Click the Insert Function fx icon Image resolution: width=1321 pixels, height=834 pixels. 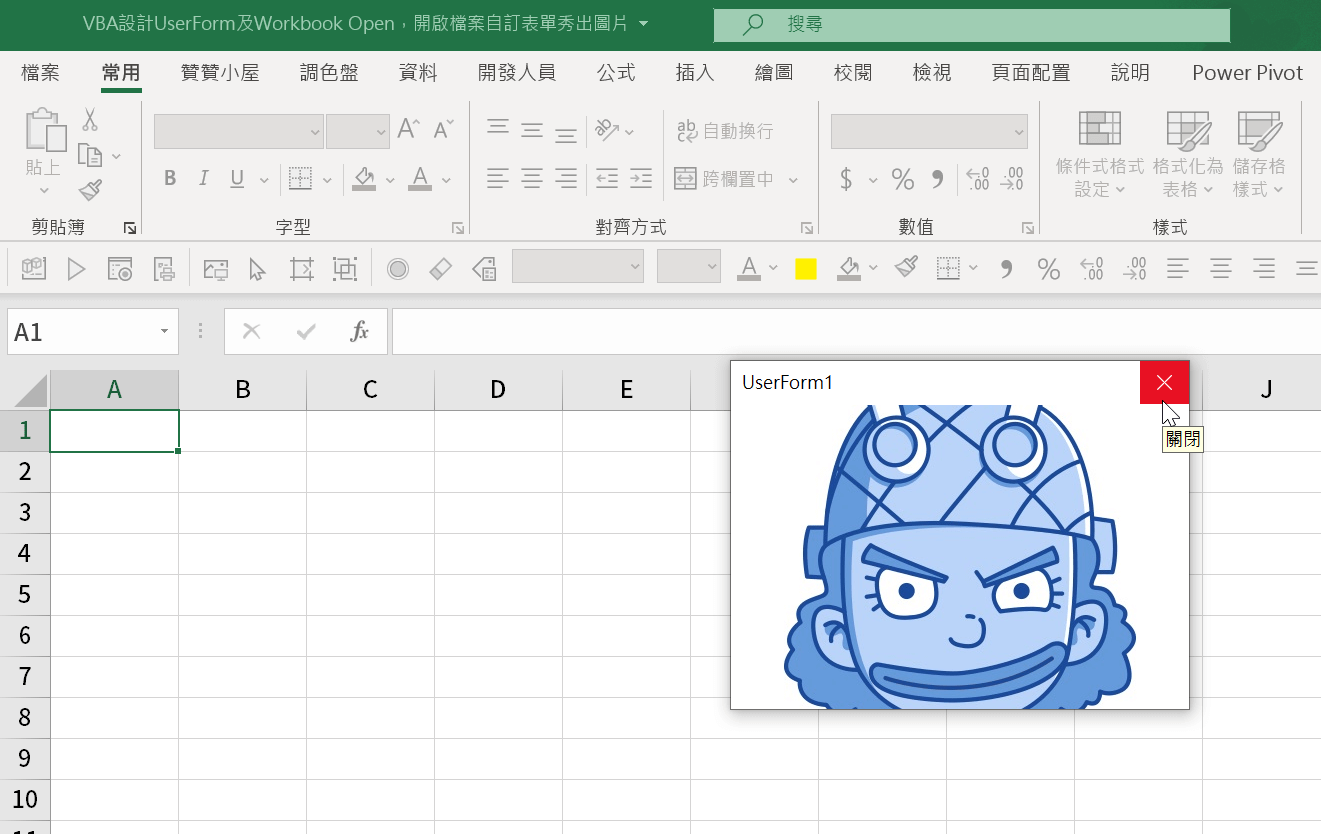coord(360,332)
